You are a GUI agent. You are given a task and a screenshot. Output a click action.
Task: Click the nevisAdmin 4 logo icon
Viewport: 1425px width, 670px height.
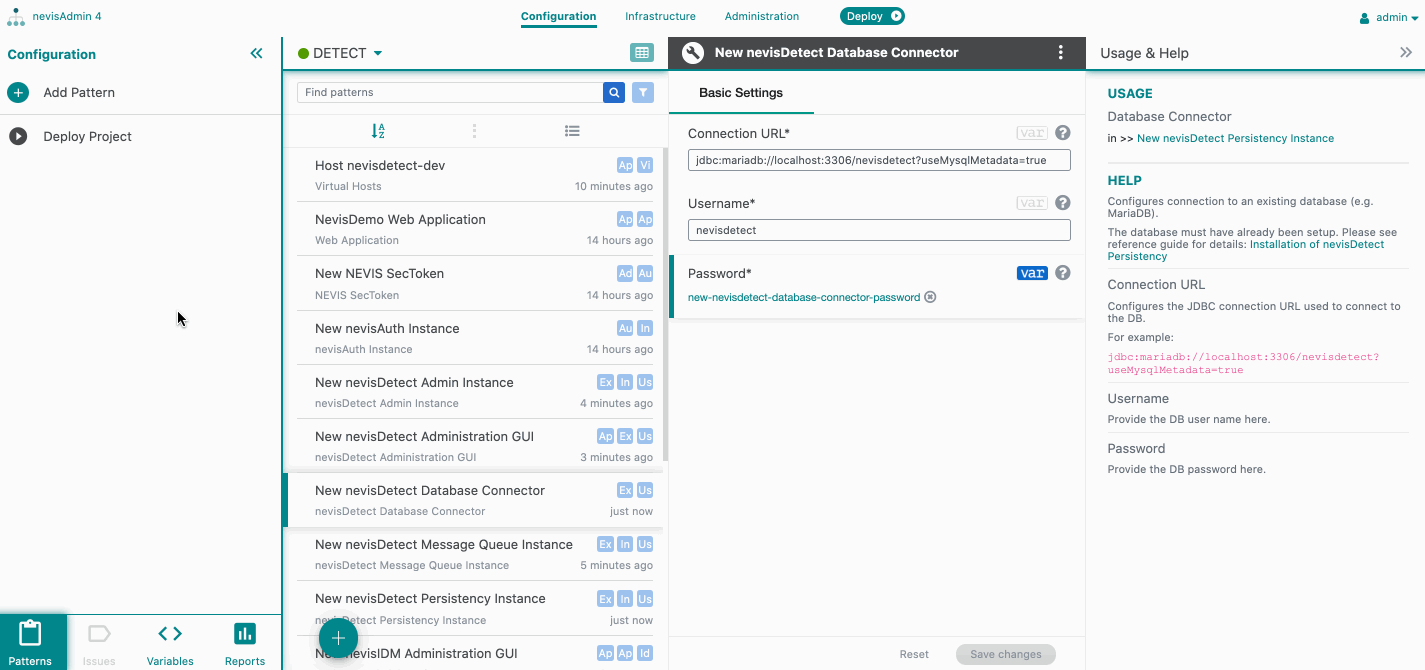pos(17,16)
